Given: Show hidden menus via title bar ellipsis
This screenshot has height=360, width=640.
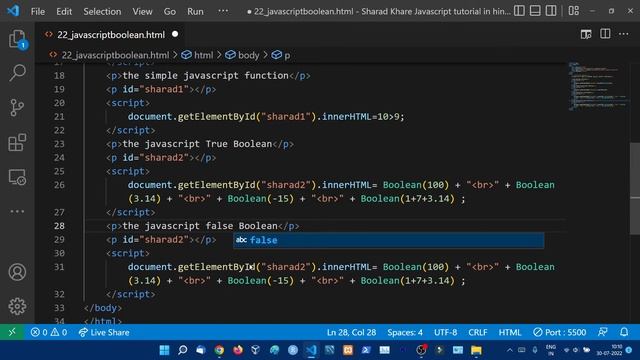Looking at the screenshot, I should [223, 11].
